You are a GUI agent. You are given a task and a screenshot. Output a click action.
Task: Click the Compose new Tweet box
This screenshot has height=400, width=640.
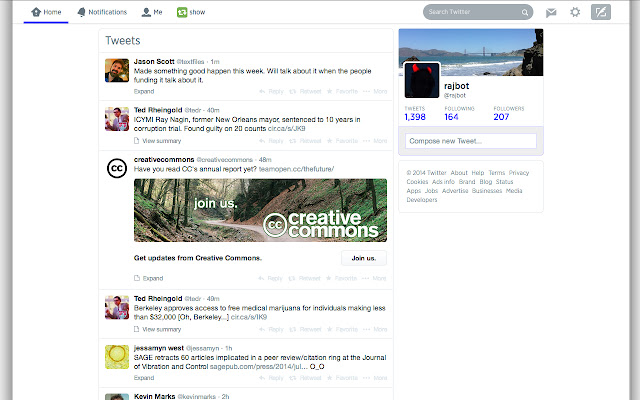point(471,141)
